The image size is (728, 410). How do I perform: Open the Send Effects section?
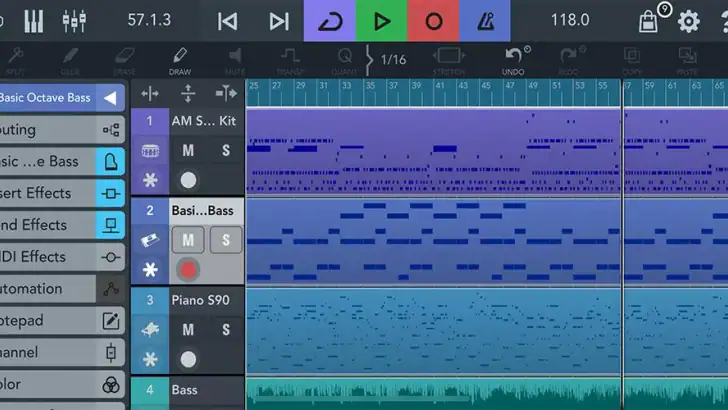point(62,225)
